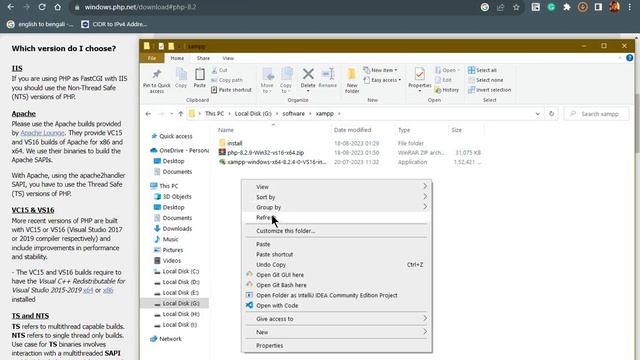Choose Paste in context menu
This screenshot has width=640, height=360.
(x=337, y=244)
